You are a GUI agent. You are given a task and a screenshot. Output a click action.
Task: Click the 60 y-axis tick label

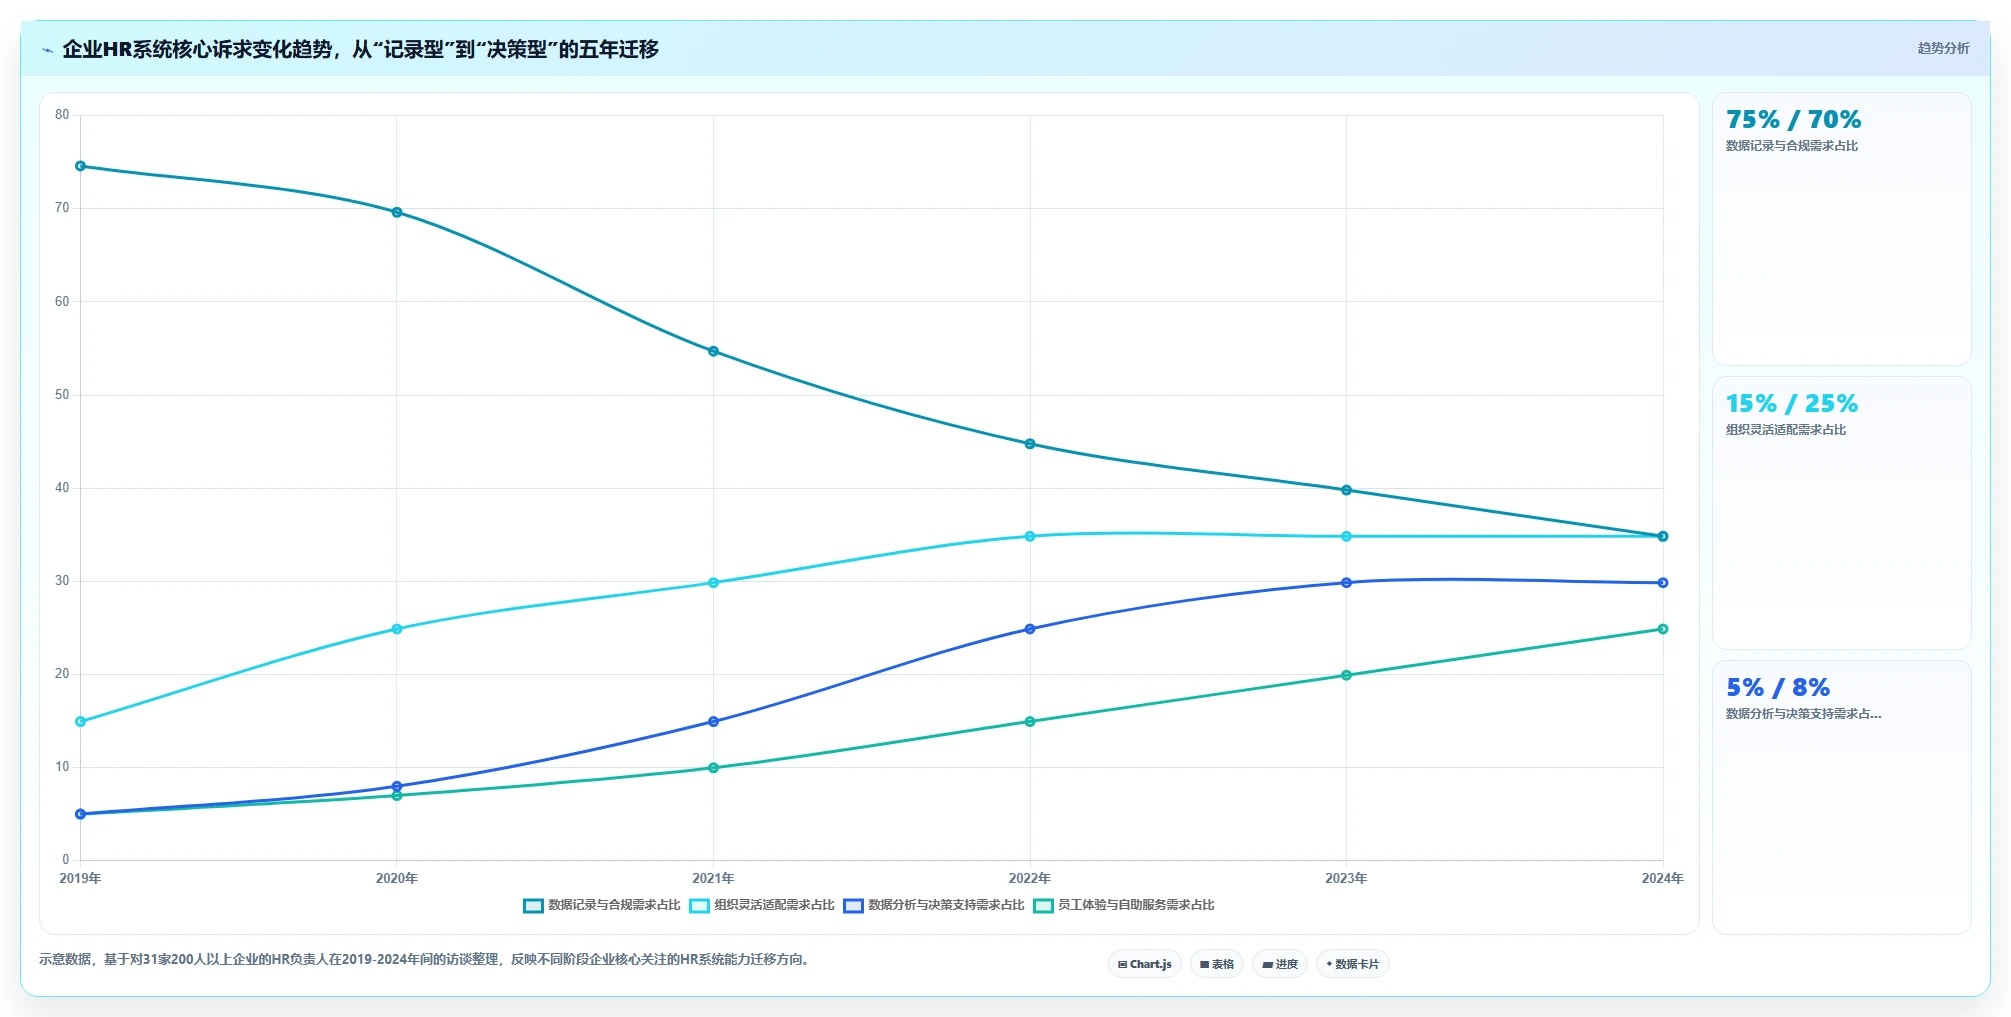point(62,302)
